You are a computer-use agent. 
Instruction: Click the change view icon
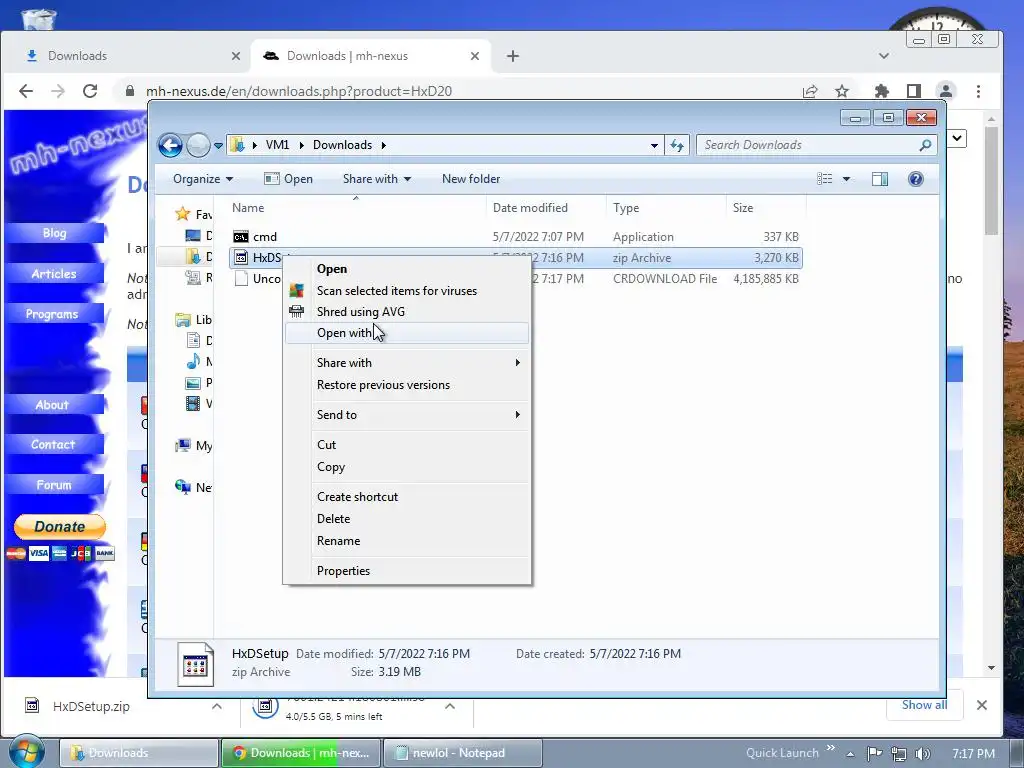pyautogui.click(x=825, y=179)
